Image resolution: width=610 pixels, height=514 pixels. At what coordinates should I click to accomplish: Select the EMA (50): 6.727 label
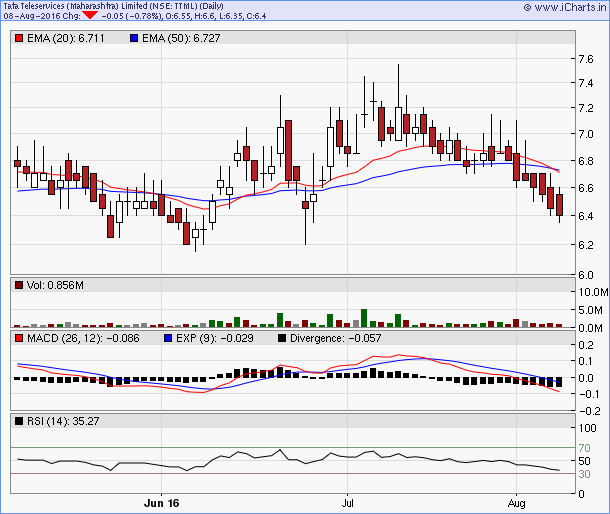click(x=181, y=39)
